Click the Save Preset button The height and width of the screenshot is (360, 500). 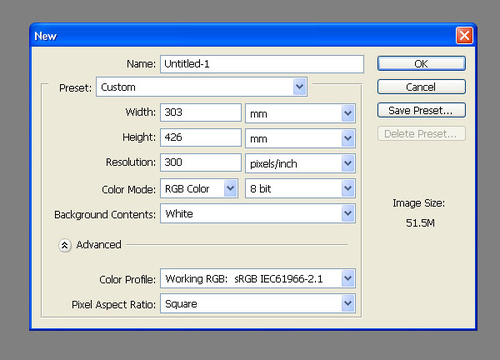point(421,110)
